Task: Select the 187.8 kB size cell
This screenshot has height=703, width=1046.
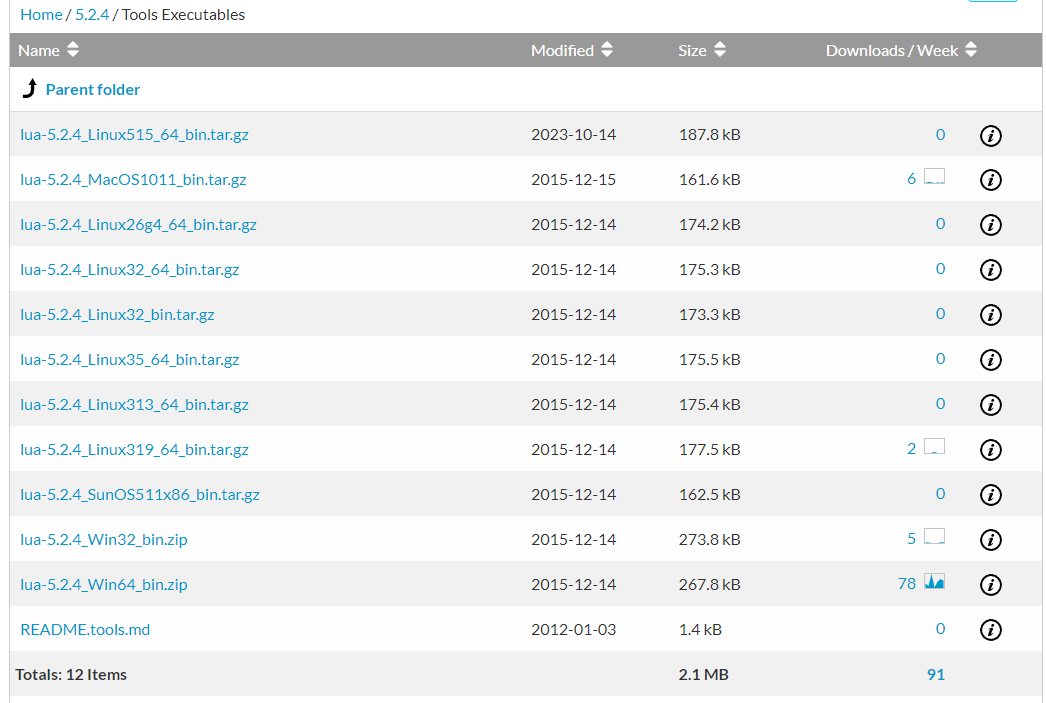Action: pos(710,135)
